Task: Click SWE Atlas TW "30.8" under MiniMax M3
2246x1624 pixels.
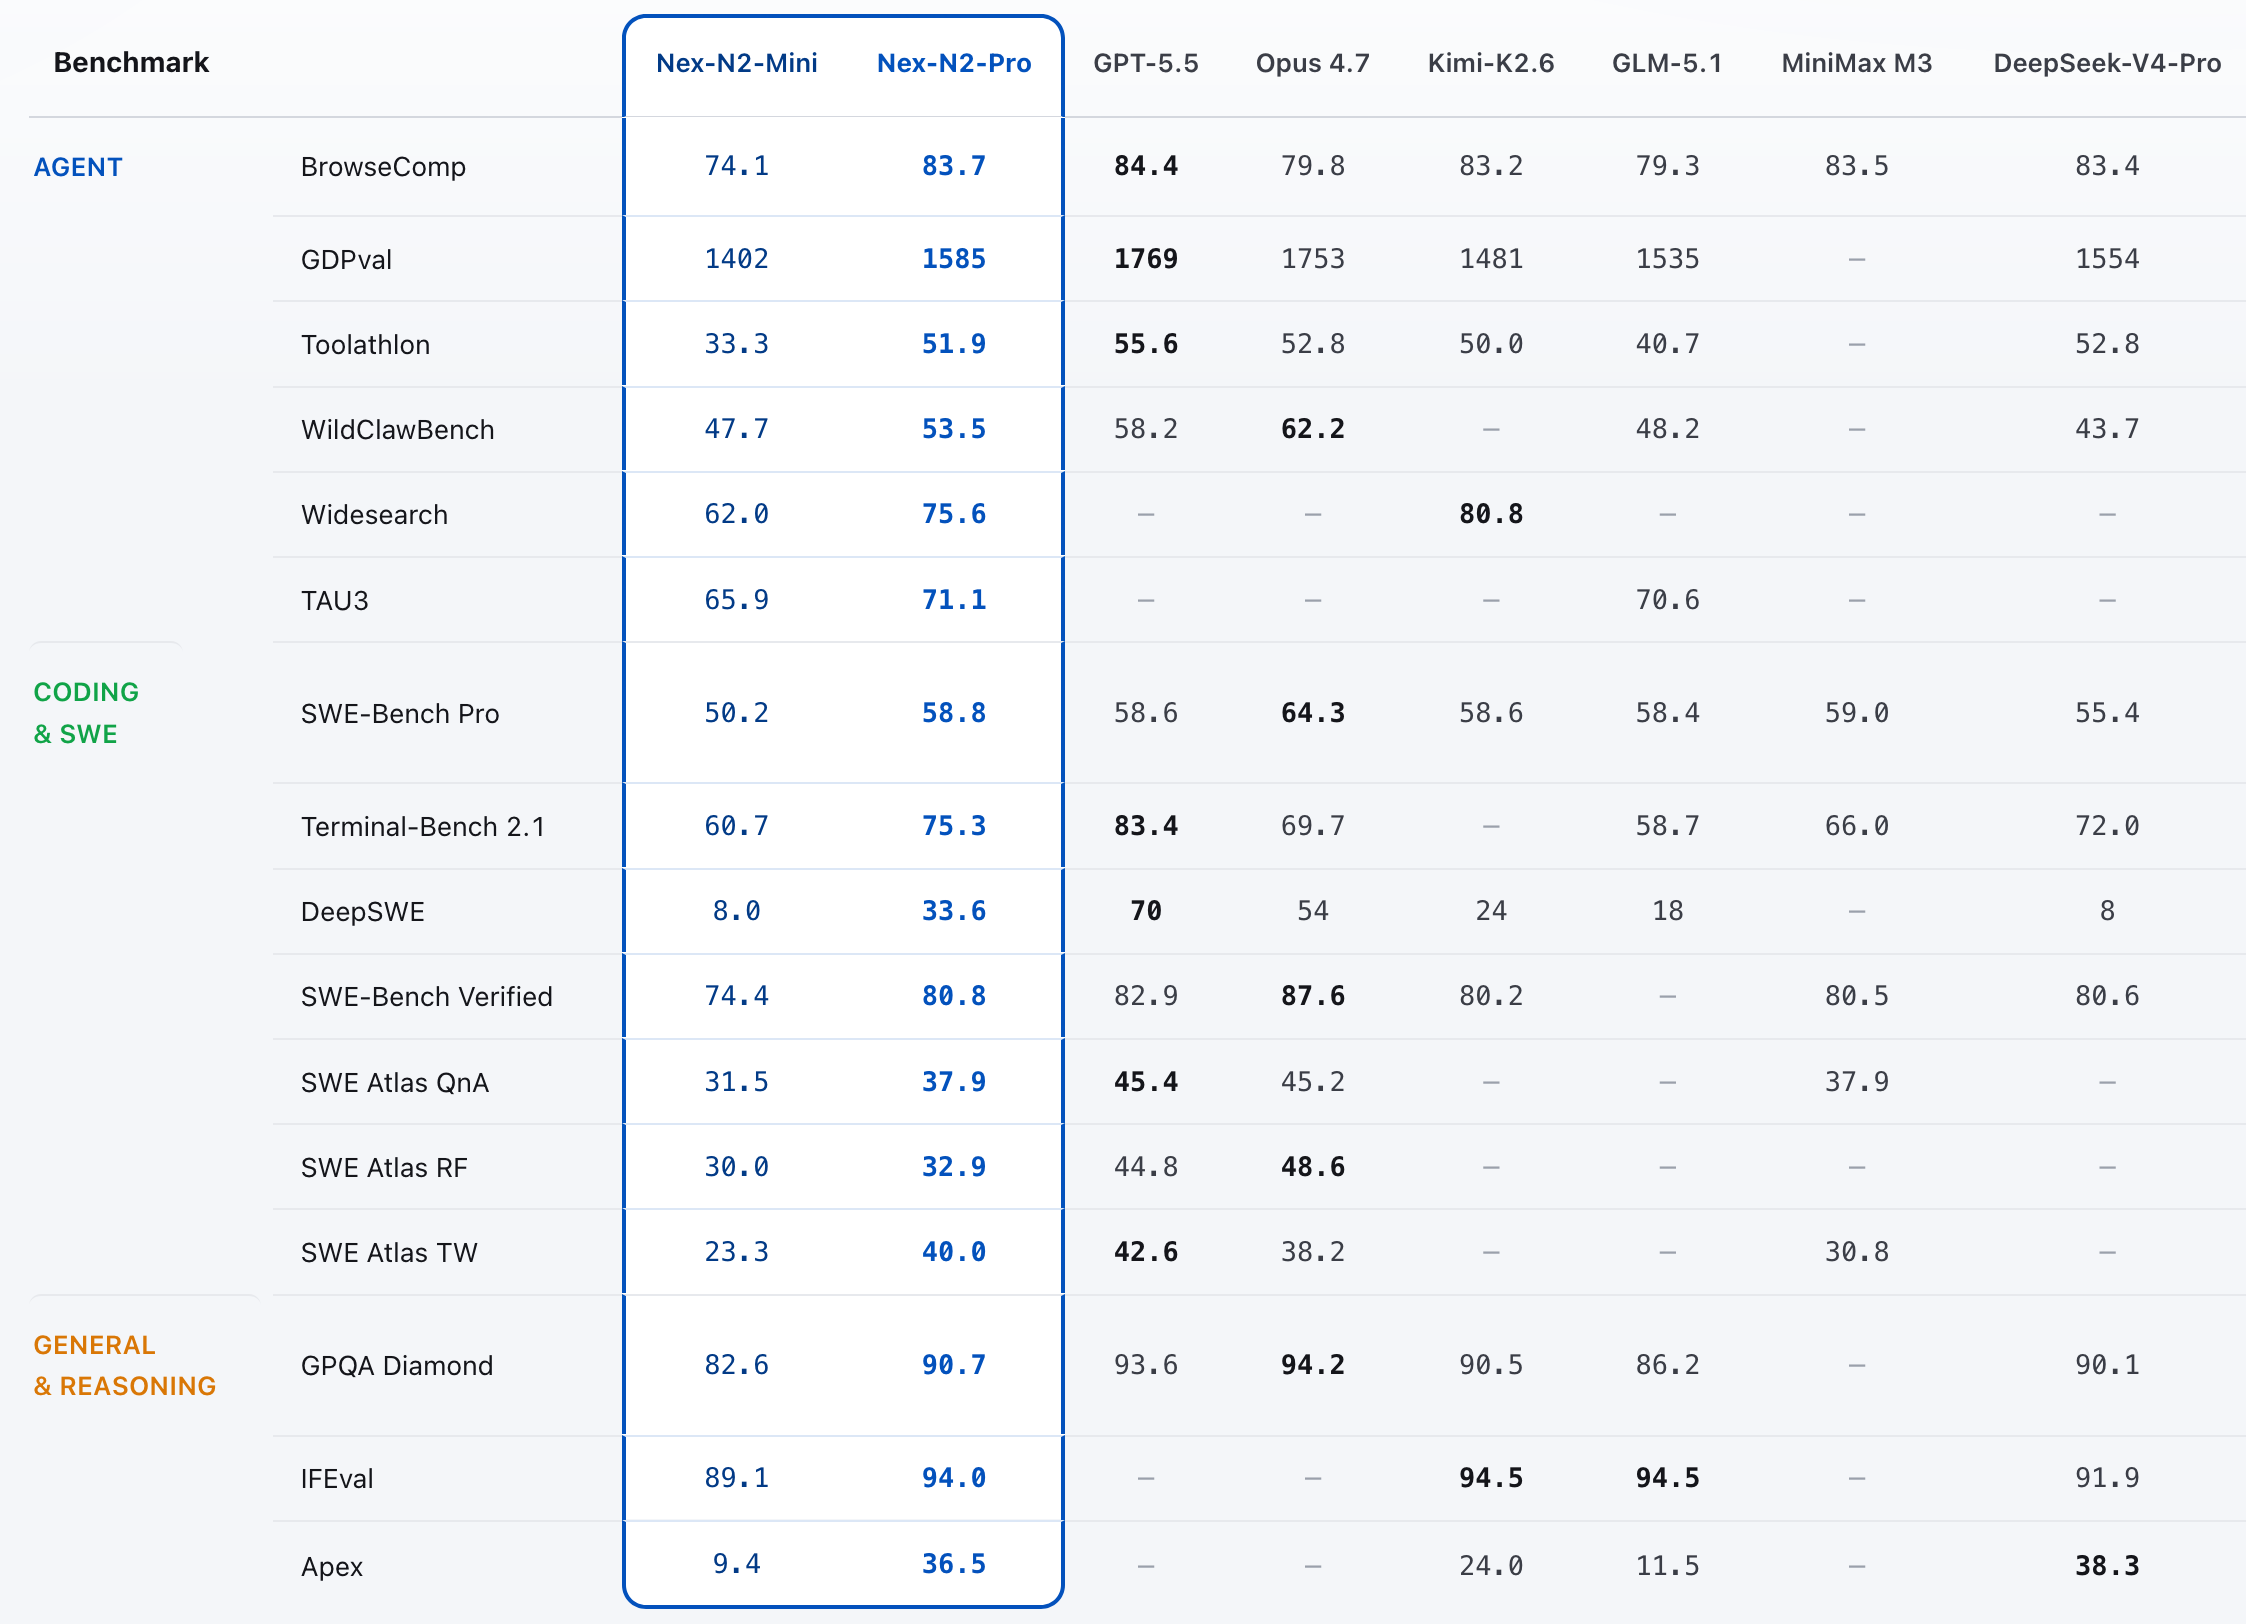Action: (1857, 1252)
